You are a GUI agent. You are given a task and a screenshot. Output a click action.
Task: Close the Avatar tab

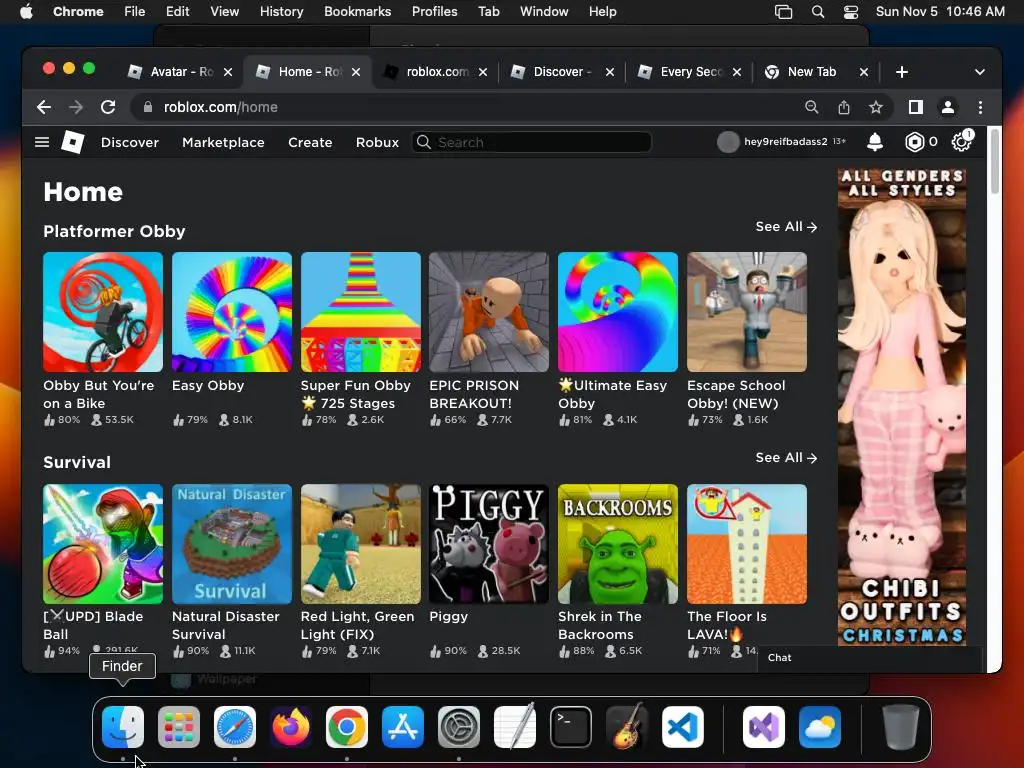point(228,72)
